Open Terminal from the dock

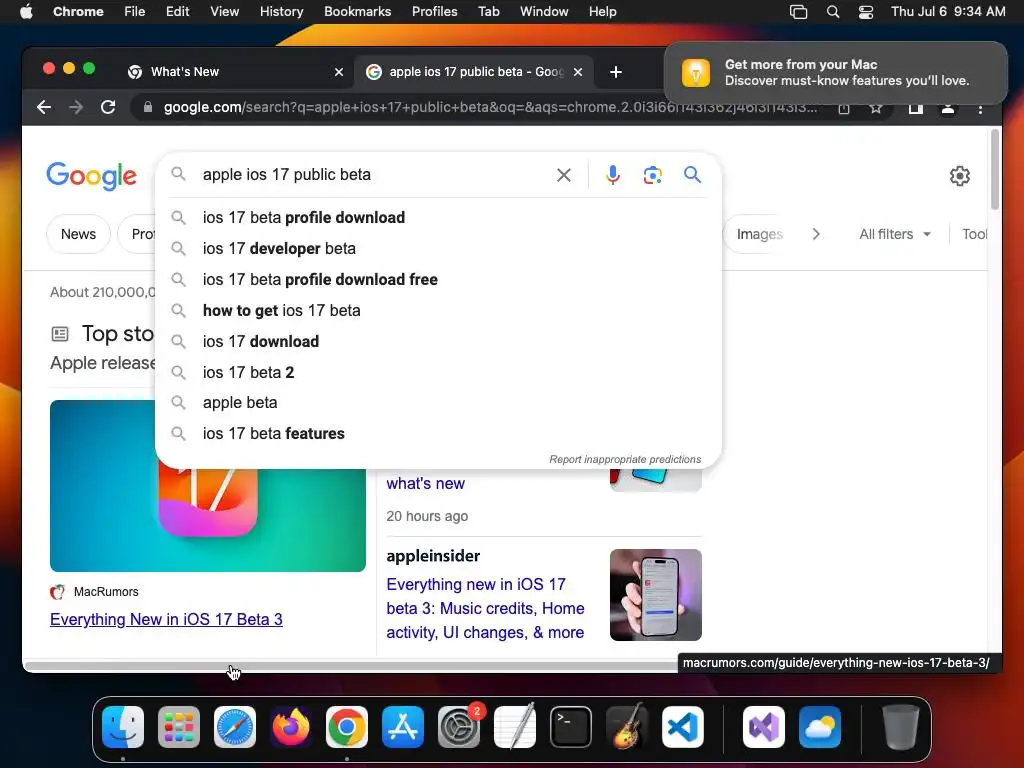pos(571,727)
